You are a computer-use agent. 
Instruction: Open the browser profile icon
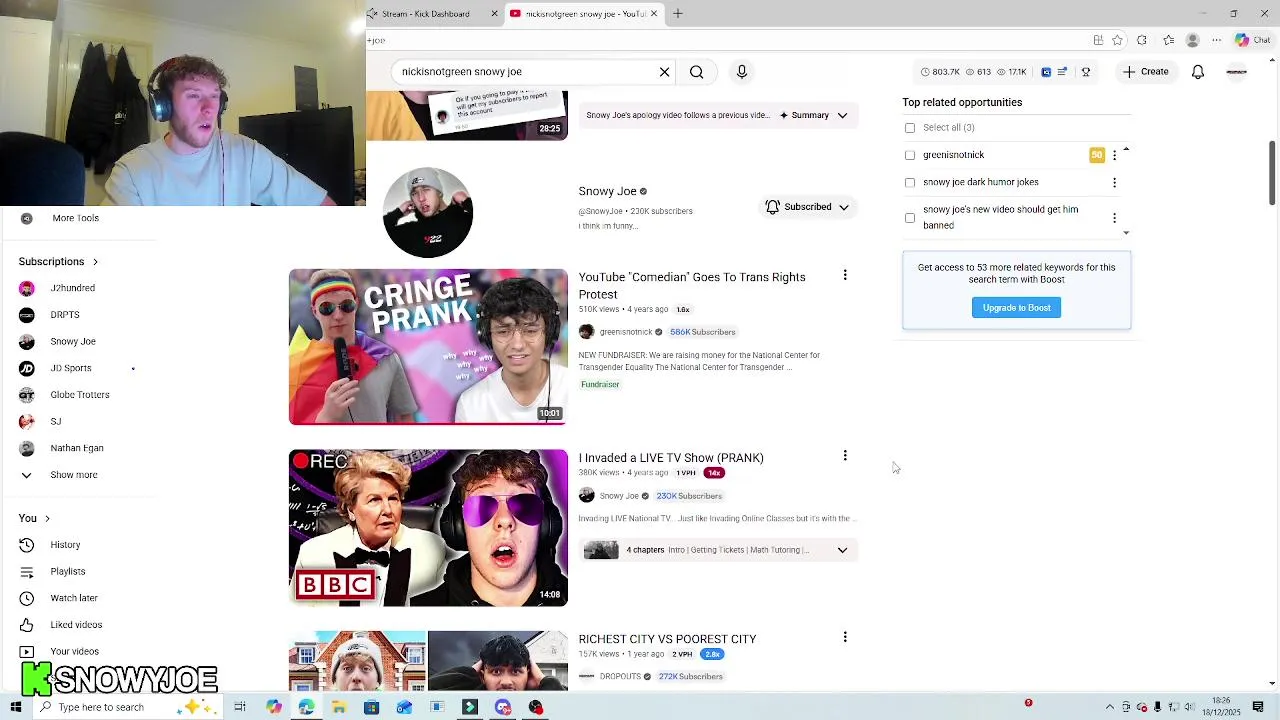coord(1192,40)
